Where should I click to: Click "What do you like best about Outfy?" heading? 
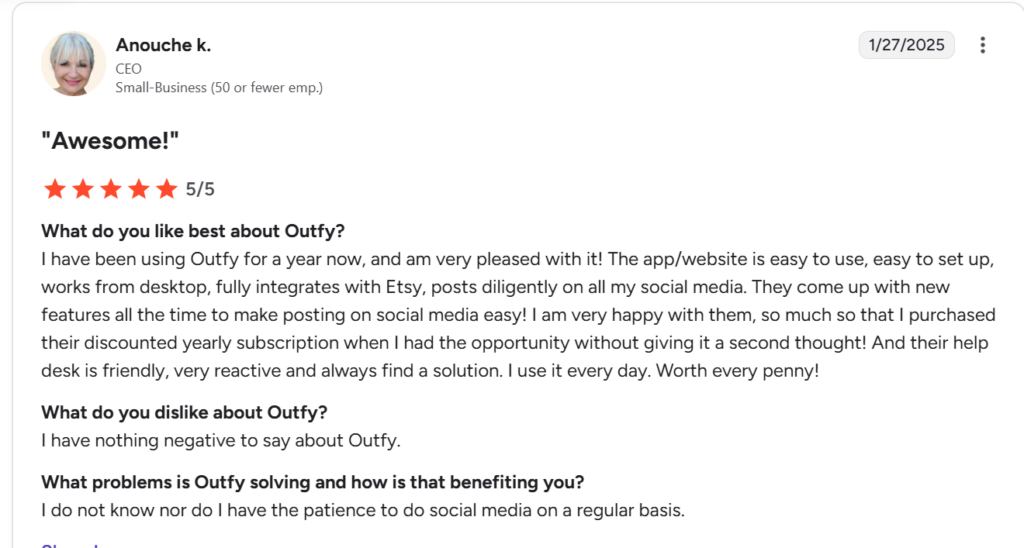point(193,231)
